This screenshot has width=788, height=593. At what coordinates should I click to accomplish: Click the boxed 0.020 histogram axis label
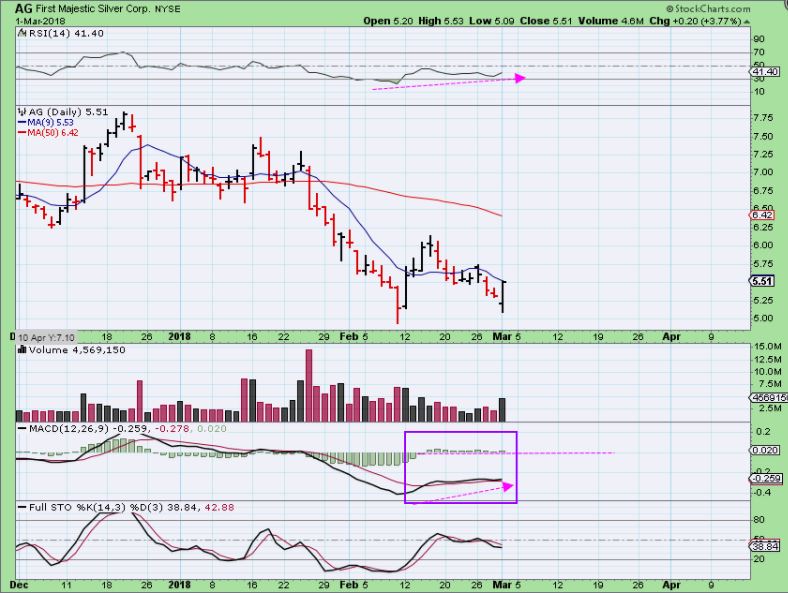[x=765, y=450]
